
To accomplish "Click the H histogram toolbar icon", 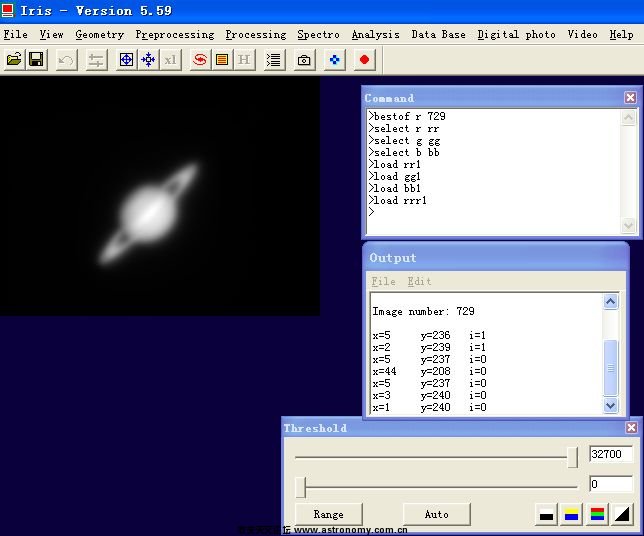I will click(x=244, y=60).
